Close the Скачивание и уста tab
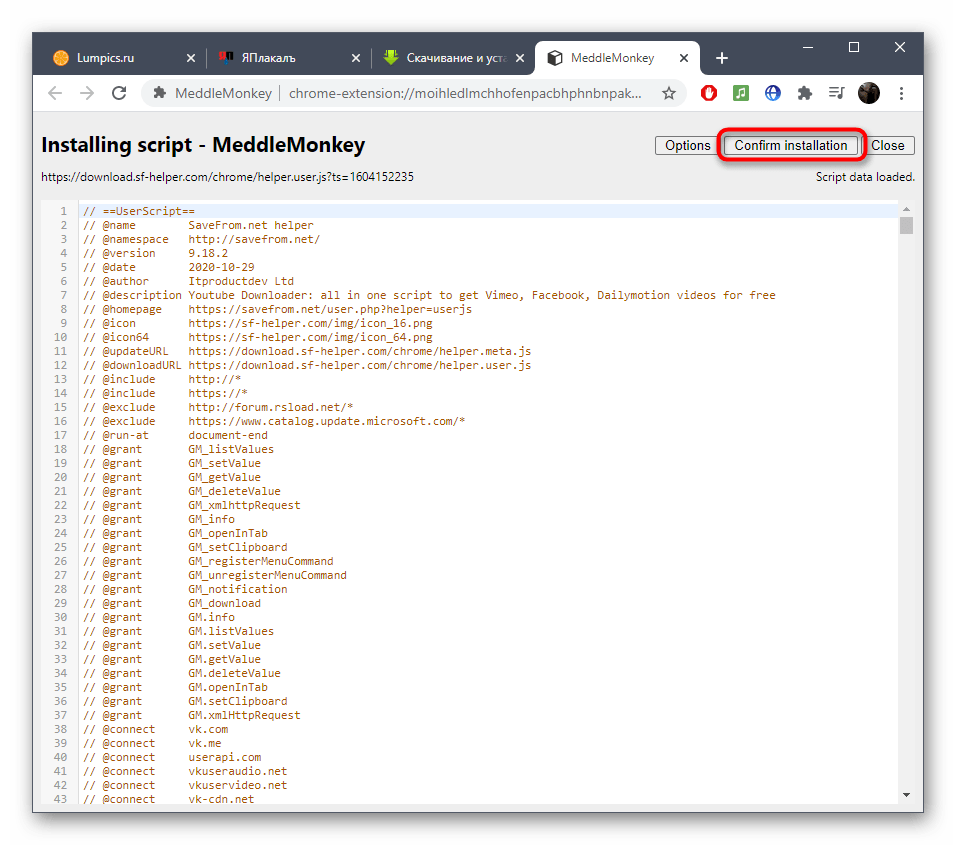This screenshot has height=845, width=956. 520,58
